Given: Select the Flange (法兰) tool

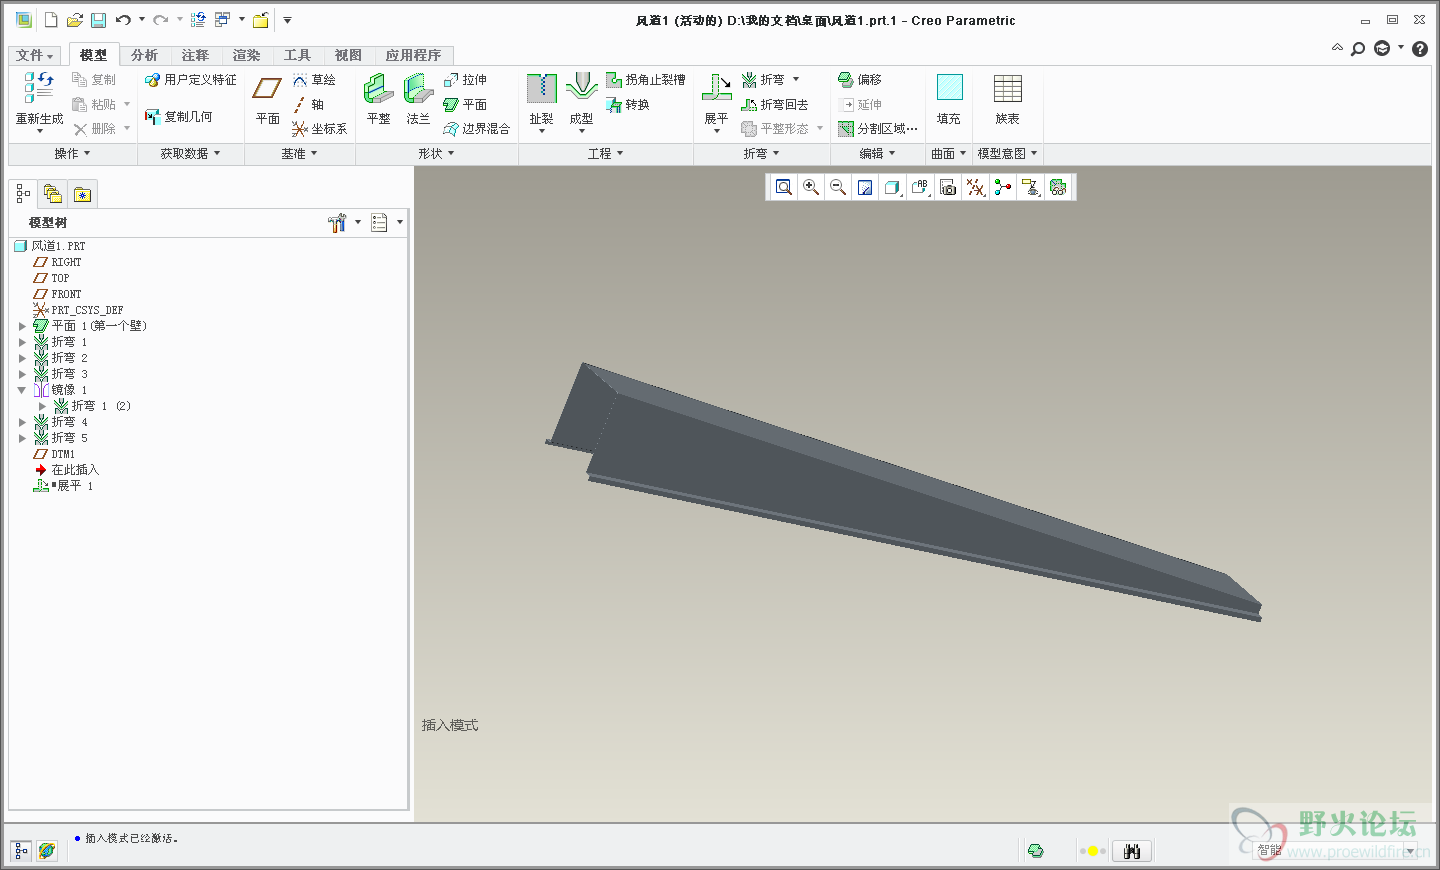Looking at the screenshot, I should click(x=418, y=100).
